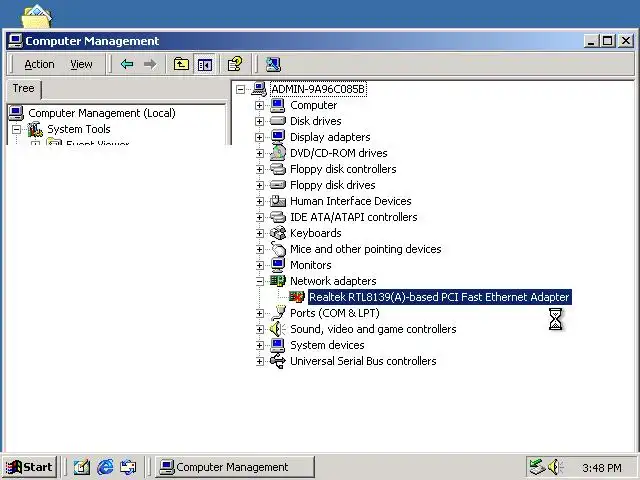Open the Start menu
Viewport: 640px width, 480px height.
pos(29,467)
